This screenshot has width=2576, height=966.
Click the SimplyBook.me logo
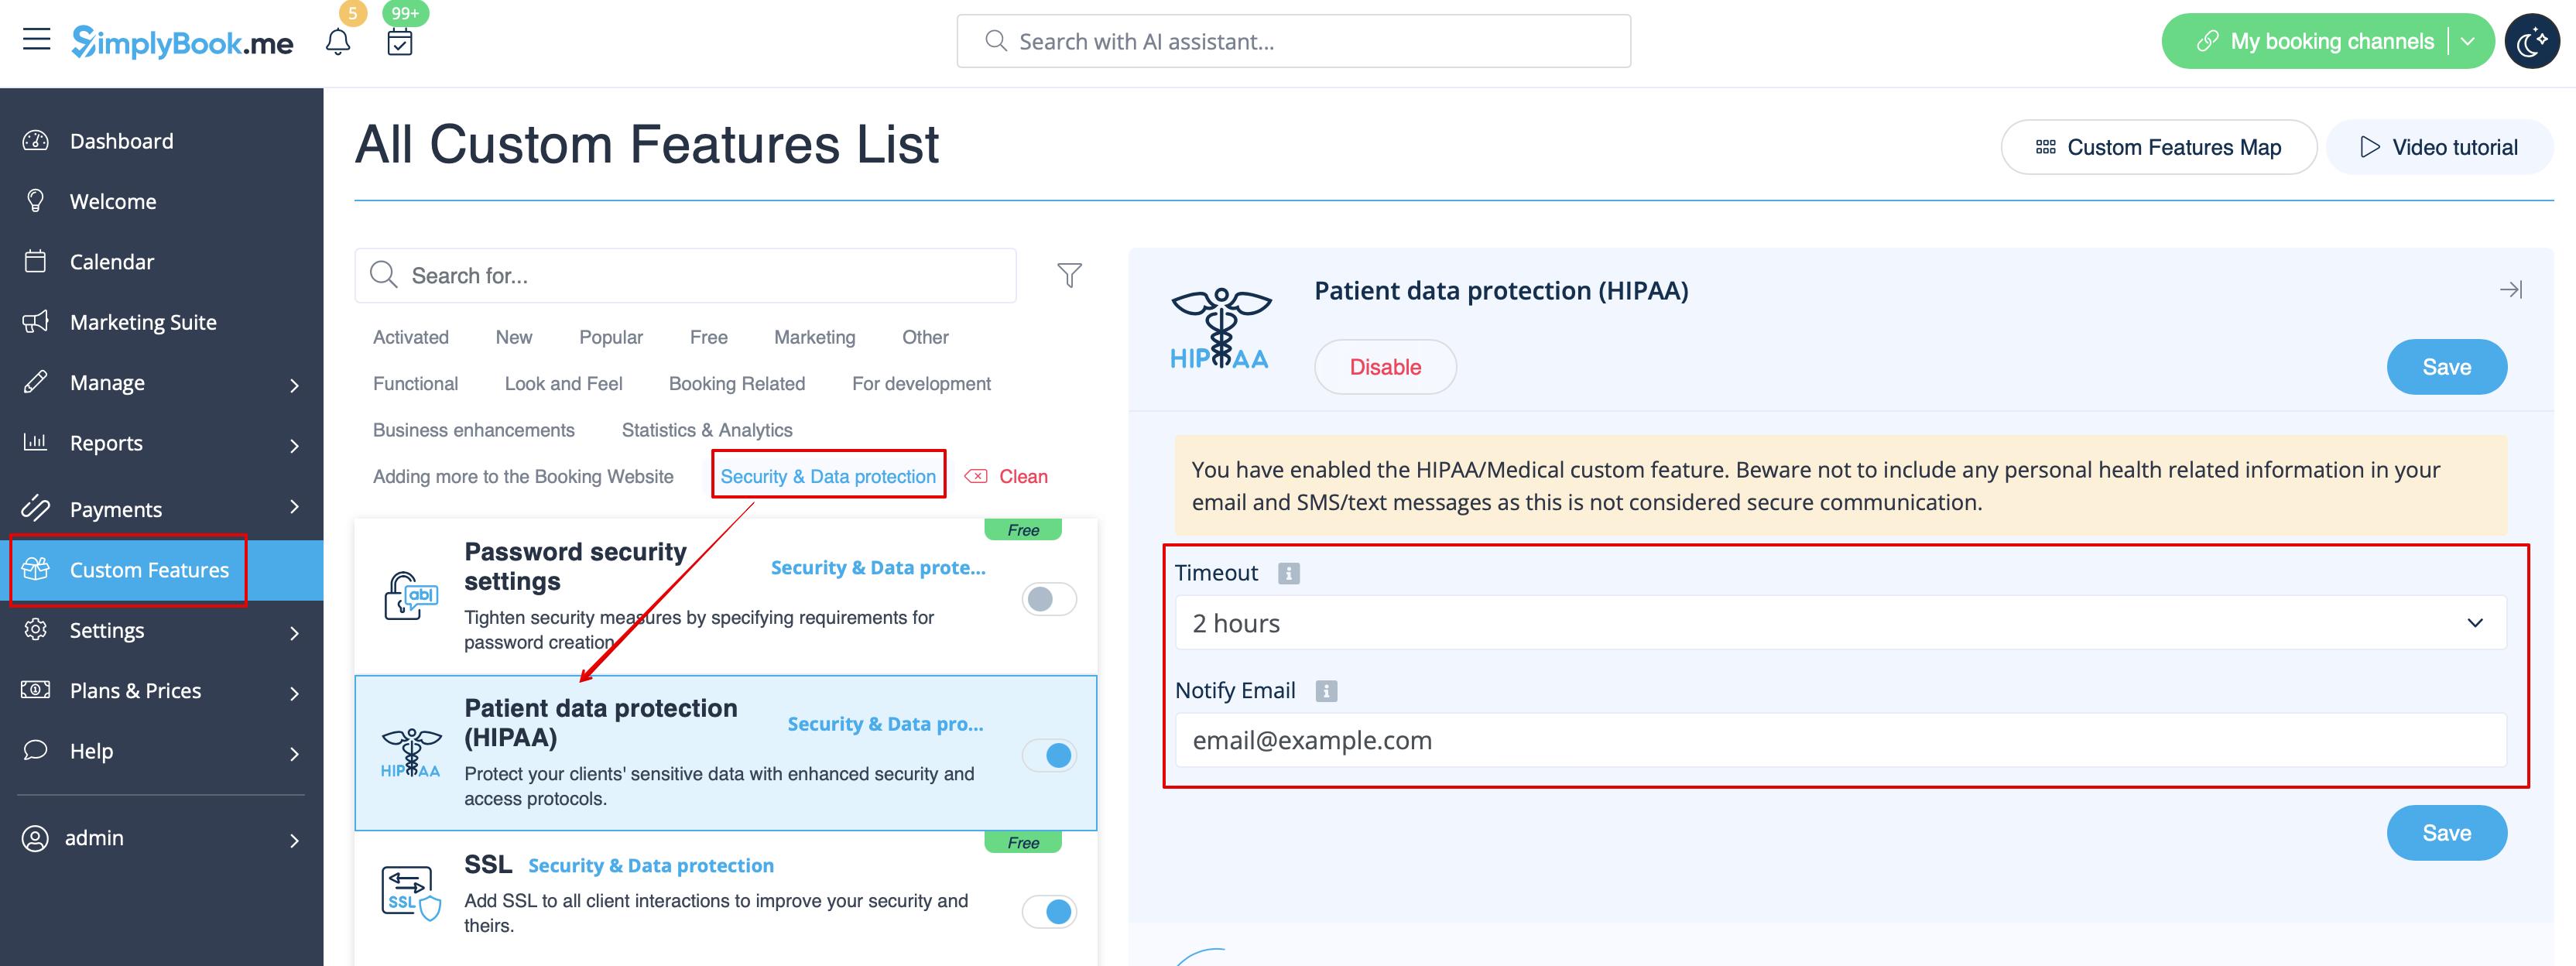pyautogui.click(x=182, y=42)
